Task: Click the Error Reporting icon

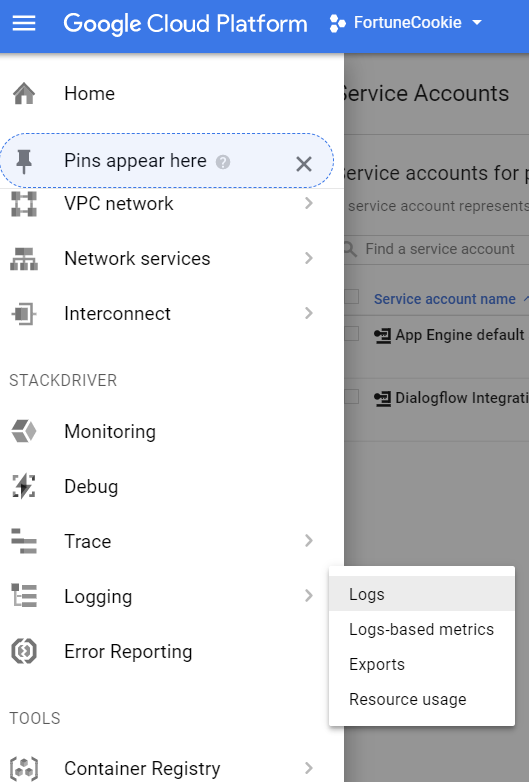Action: [x=24, y=651]
